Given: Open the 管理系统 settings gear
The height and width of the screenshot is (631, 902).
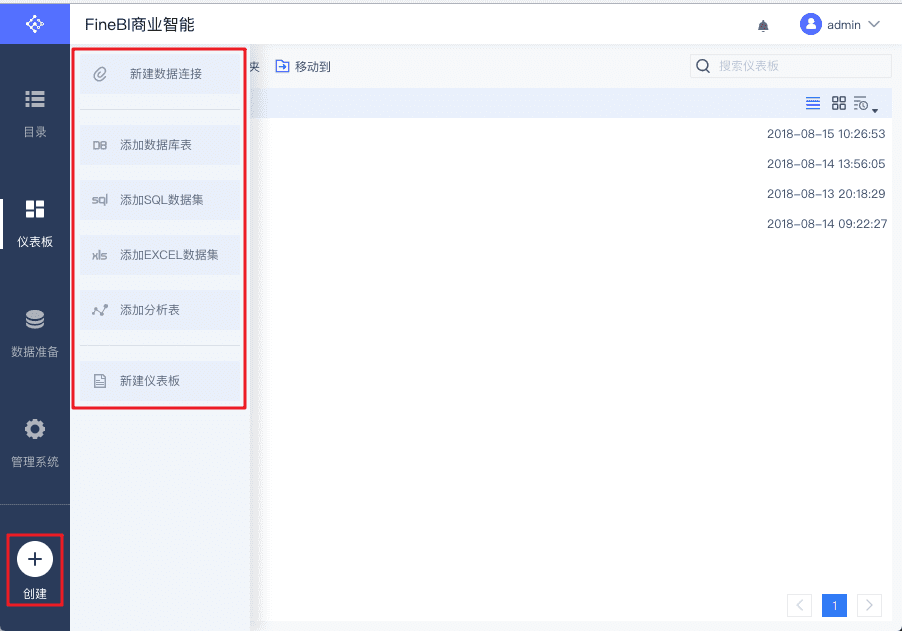Looking at the screenshot, I should [35, 443].
